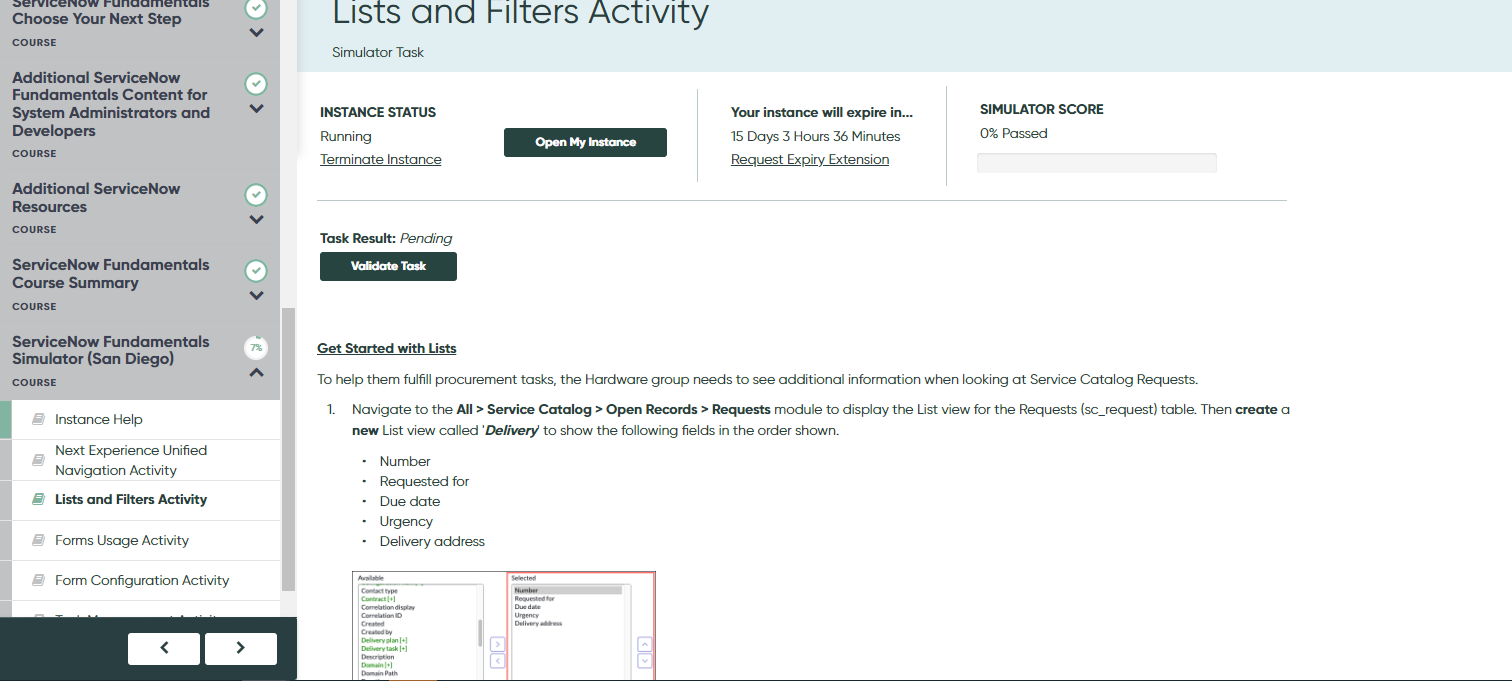Click the 'Lists and Filters Activity' page title

tap(521, 13)
